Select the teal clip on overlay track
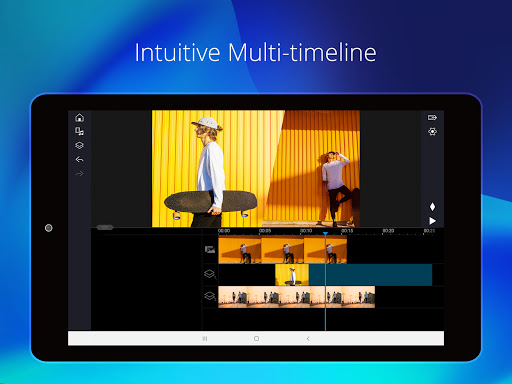The width and height of the screenshot is (512, 384). click(370, 275)
